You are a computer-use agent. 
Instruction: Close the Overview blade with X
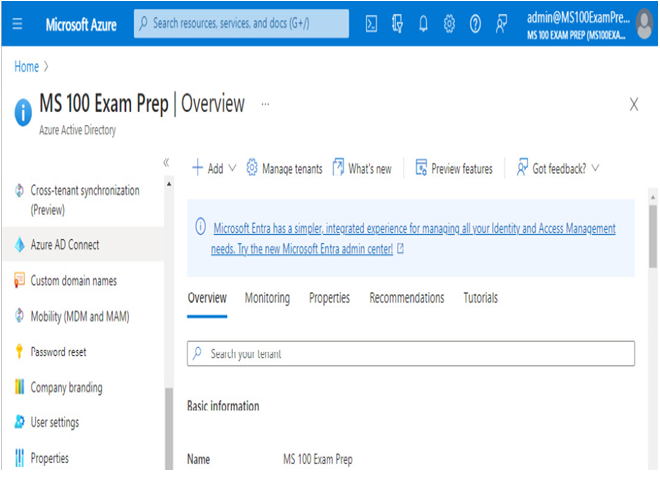point(633,104)
